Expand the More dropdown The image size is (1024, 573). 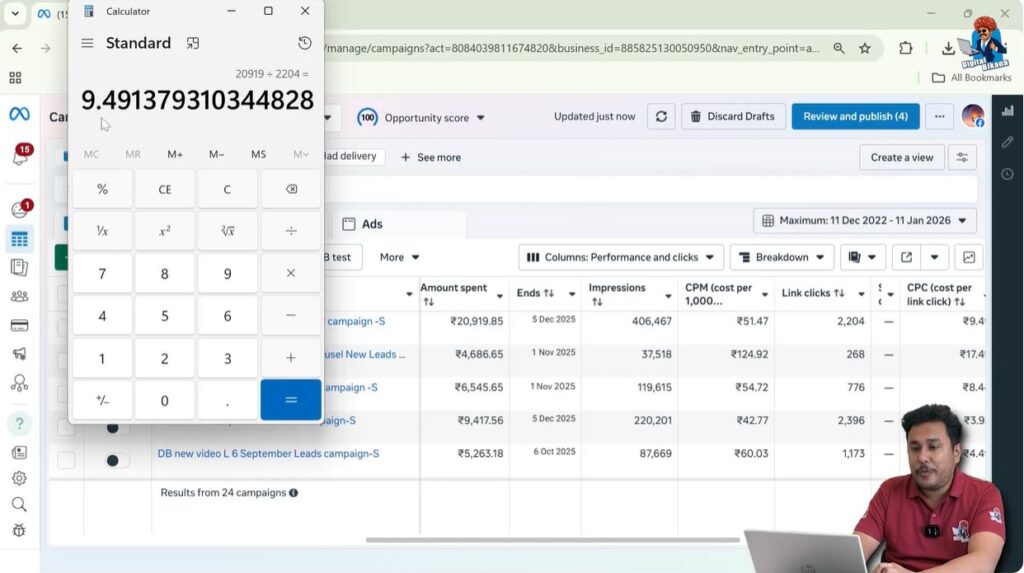tap(399, 257)
